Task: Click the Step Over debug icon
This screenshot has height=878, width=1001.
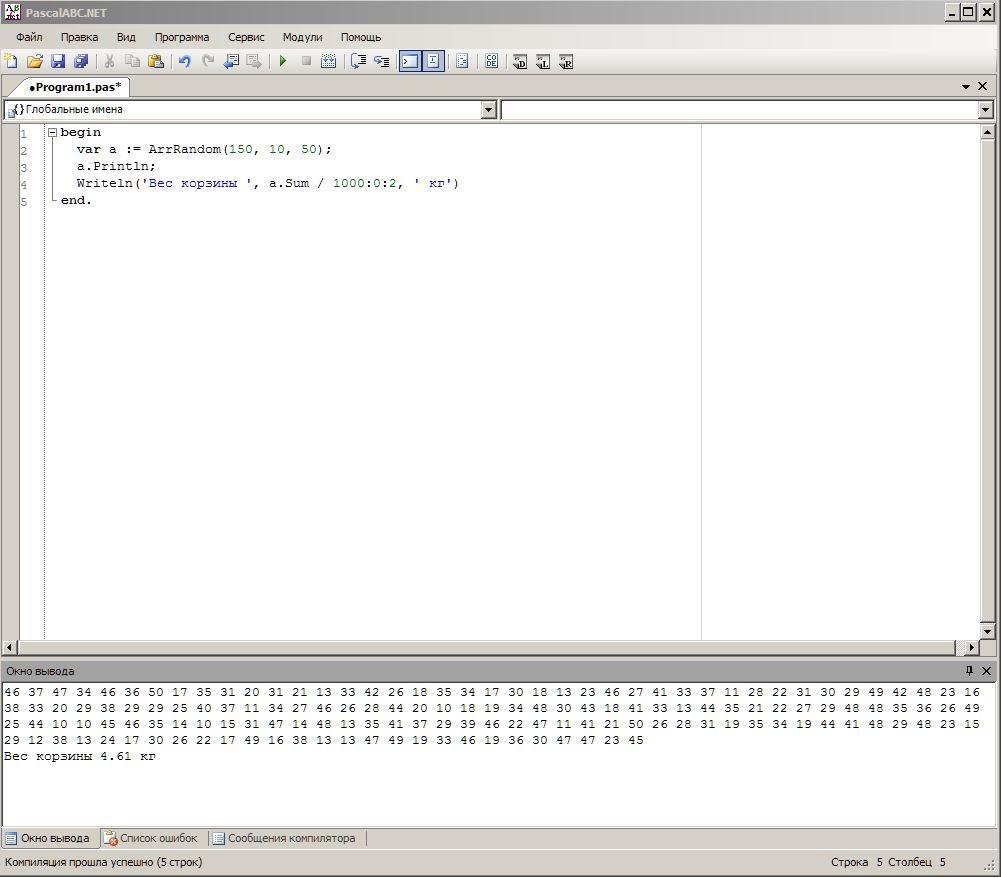Action: click(358, 61)
